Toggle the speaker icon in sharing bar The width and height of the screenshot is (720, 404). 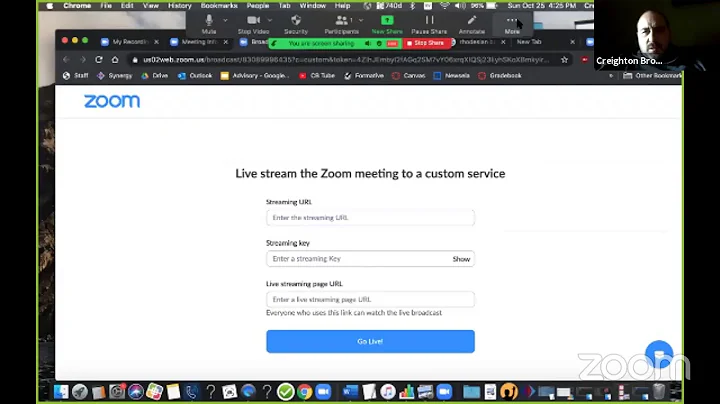368,43
